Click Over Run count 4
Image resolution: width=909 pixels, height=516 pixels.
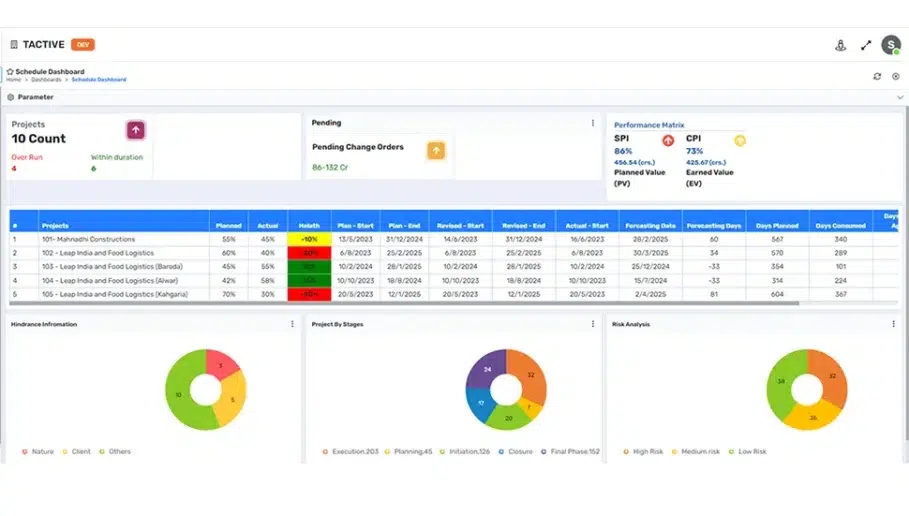coord(14,169)
